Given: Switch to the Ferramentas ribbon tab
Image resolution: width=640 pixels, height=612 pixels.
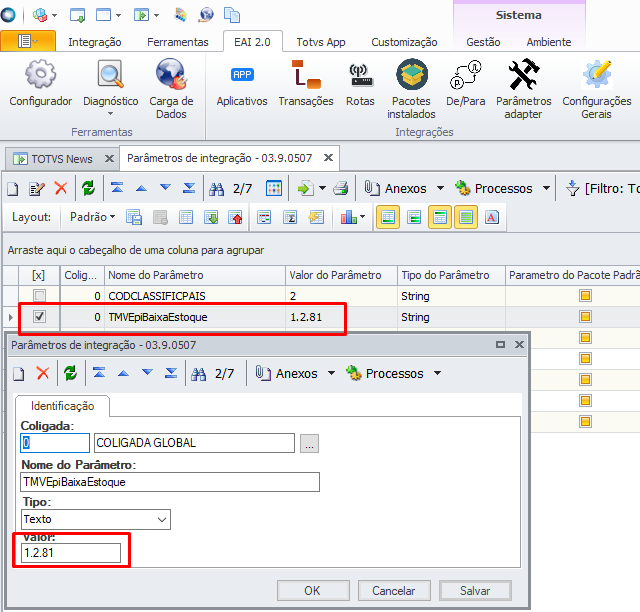Looking at the screenshot, I should click(x=178, y=42).
